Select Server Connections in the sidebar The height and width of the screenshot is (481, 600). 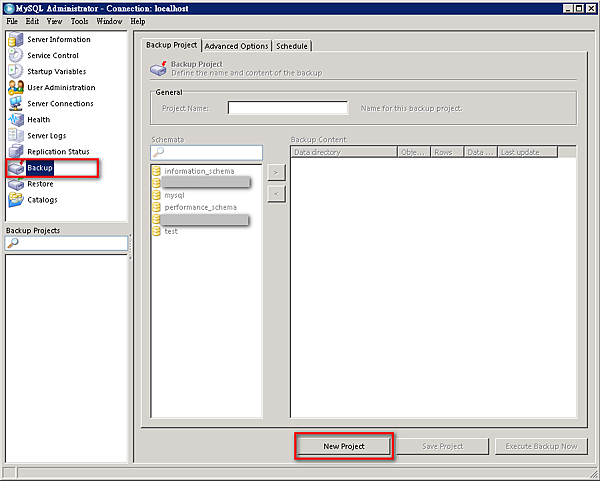60,104
